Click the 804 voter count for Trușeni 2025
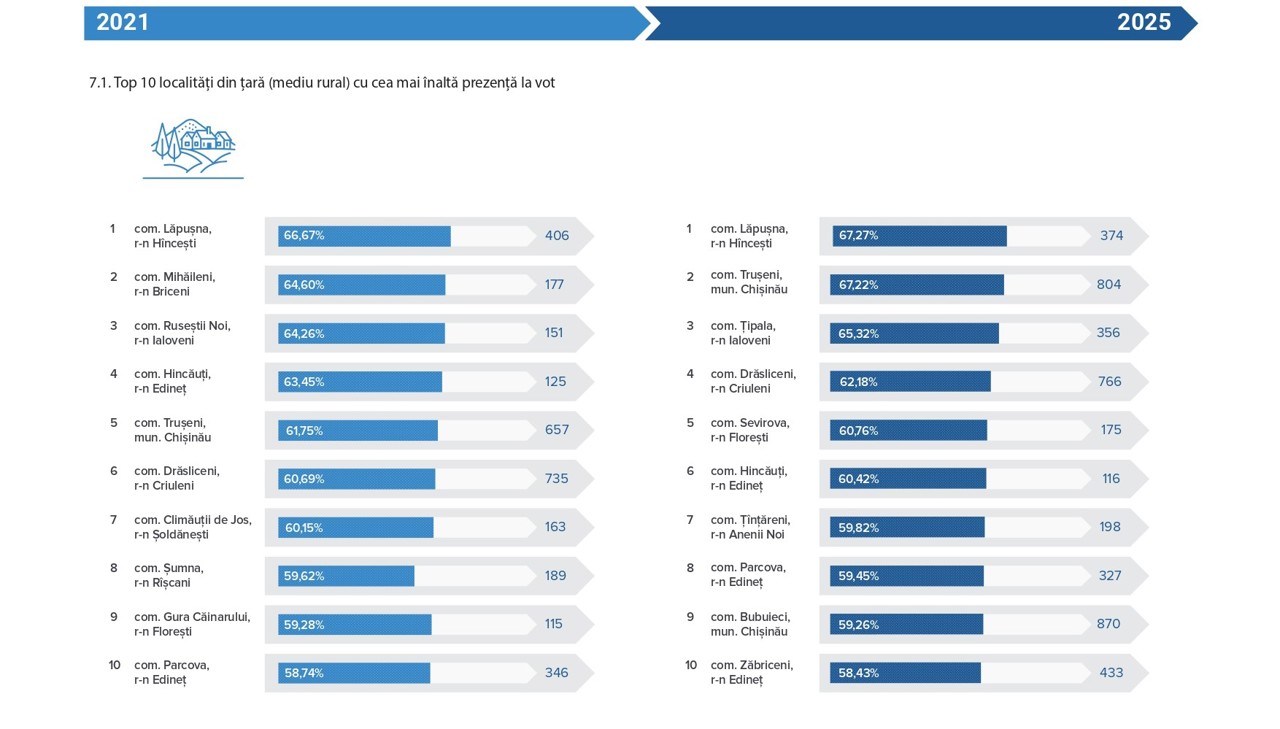This screenshot has width=1280, height=729. [1109, 285]
